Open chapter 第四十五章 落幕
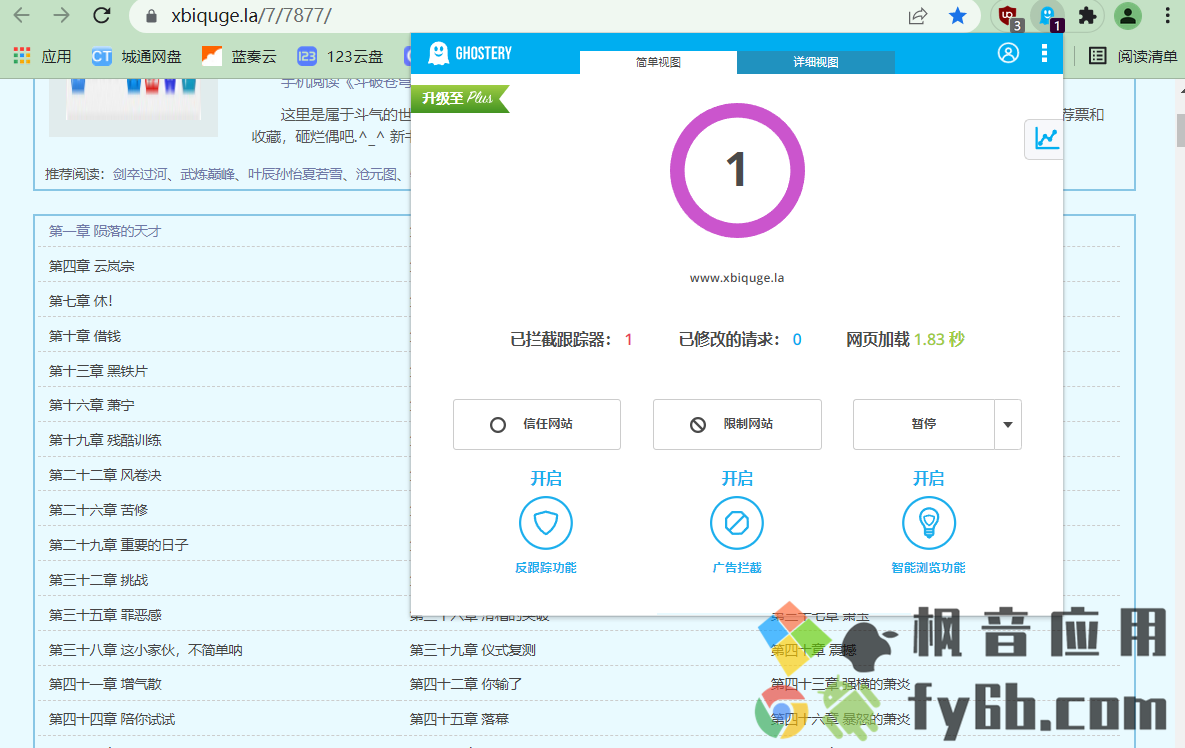The image size is (1185, 748). coord(459,719)
